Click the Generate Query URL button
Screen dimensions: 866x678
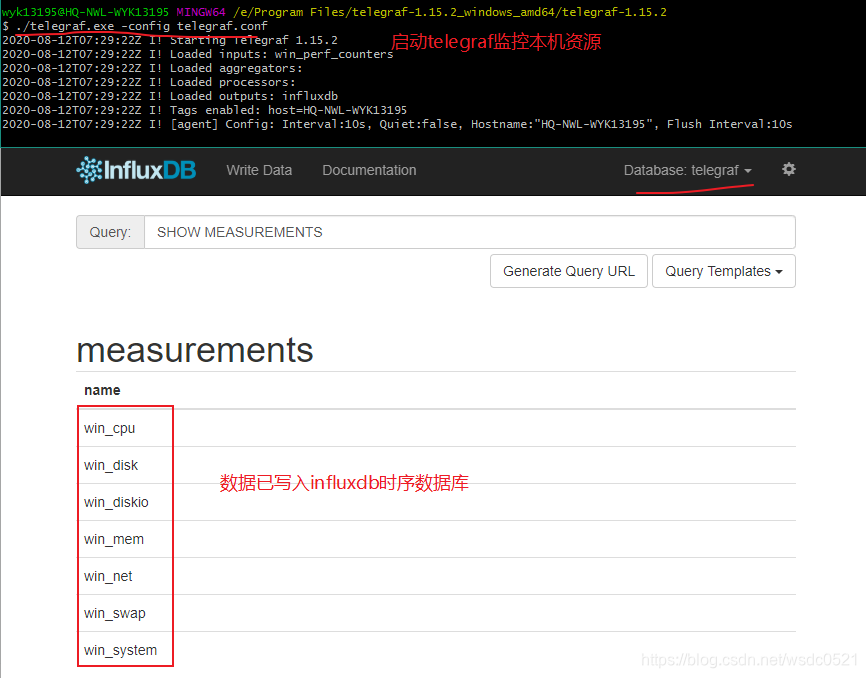(x=568, y=271)
